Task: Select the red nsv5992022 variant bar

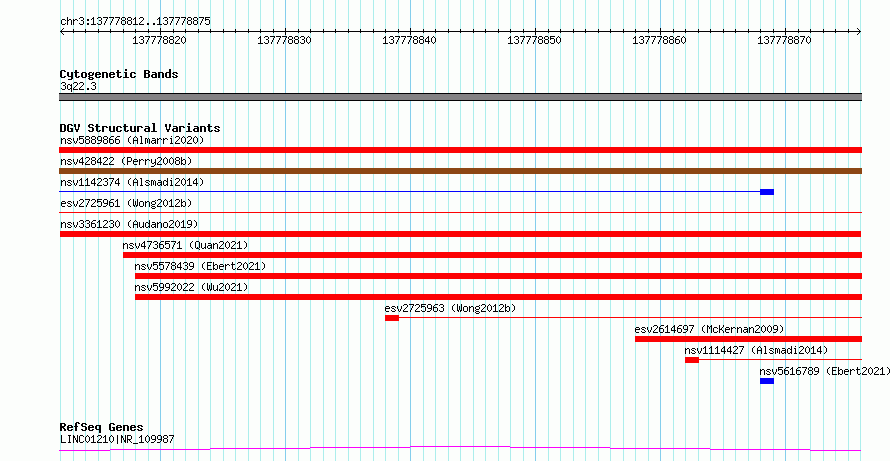Action: [498, 297]
